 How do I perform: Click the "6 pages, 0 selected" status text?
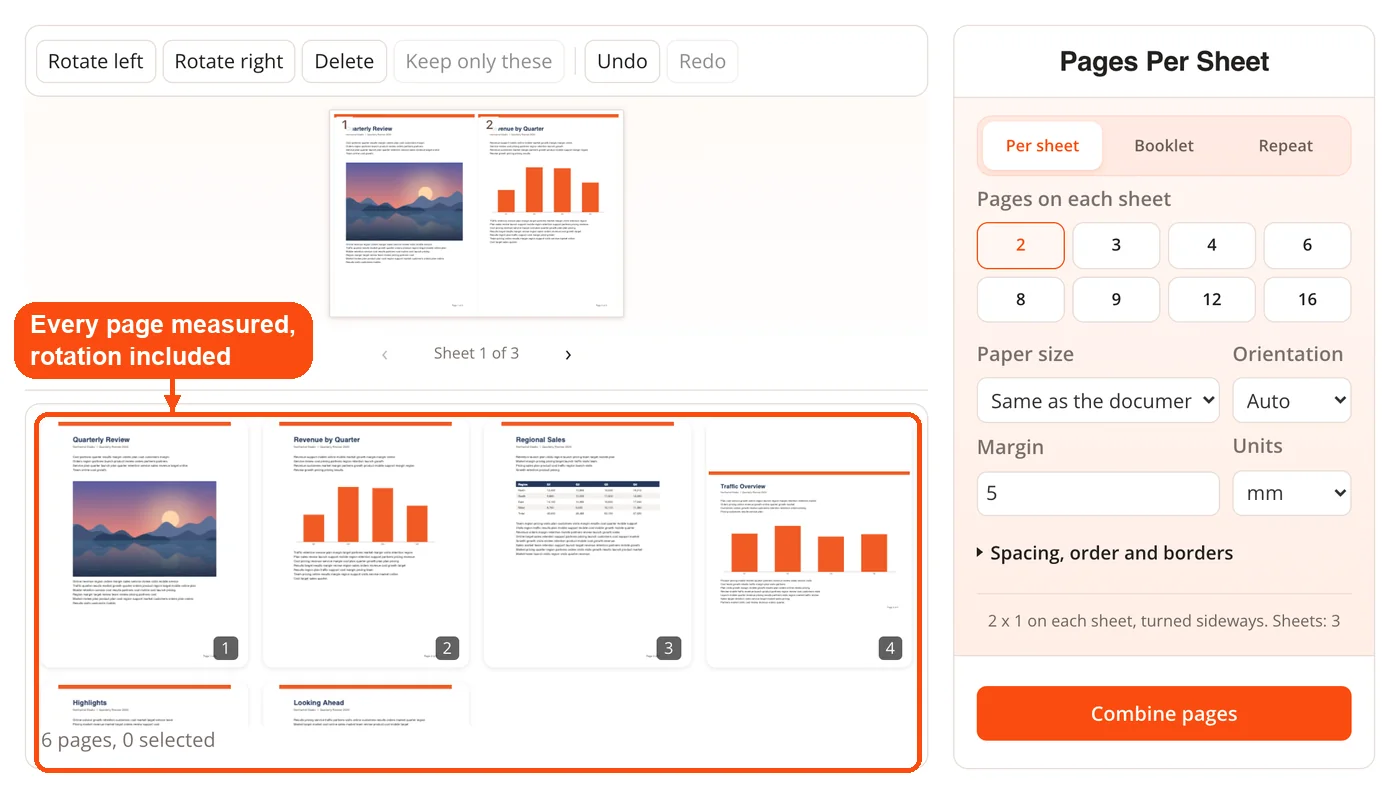128,740
